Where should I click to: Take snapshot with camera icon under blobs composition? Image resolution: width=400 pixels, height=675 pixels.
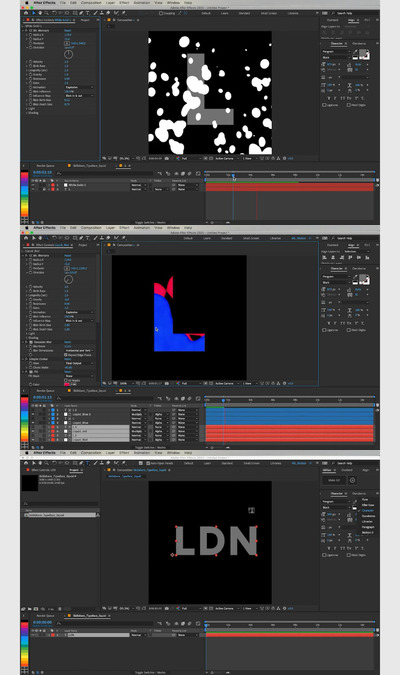click(x=167, y=158)
